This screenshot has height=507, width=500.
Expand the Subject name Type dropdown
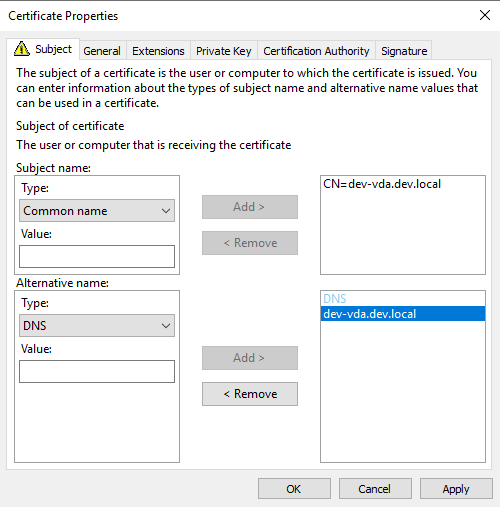click(97, 211)
